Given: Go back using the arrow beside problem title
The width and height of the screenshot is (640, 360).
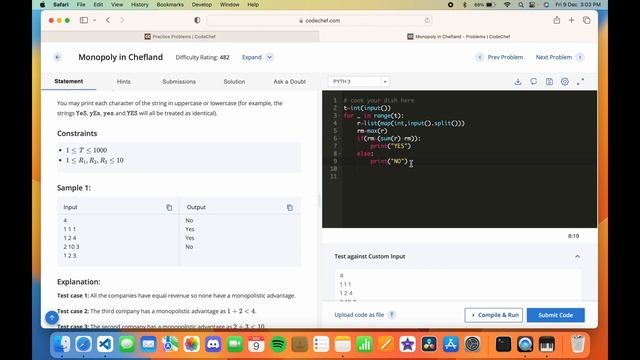Looking at the screenshot, I should (58, 57).
